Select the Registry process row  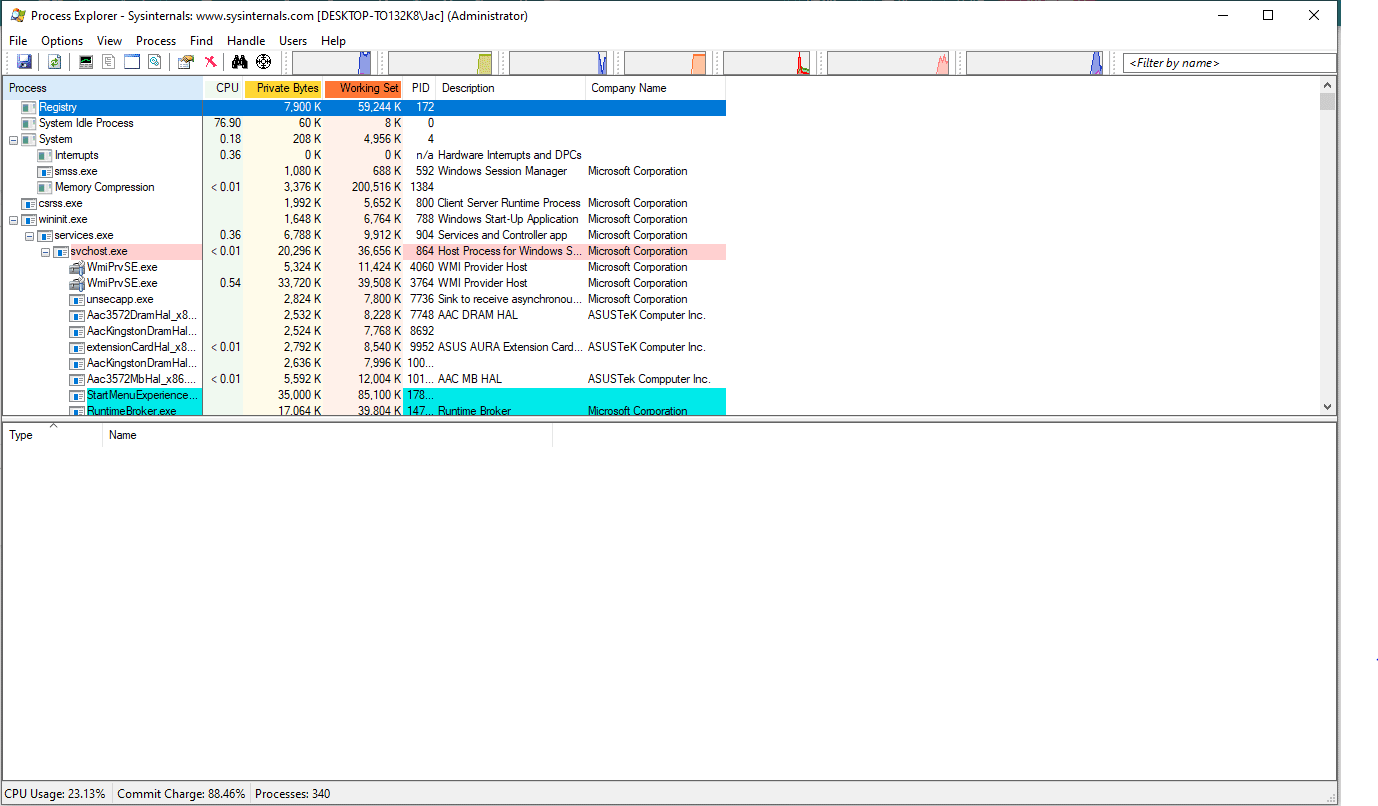(364, 107)
